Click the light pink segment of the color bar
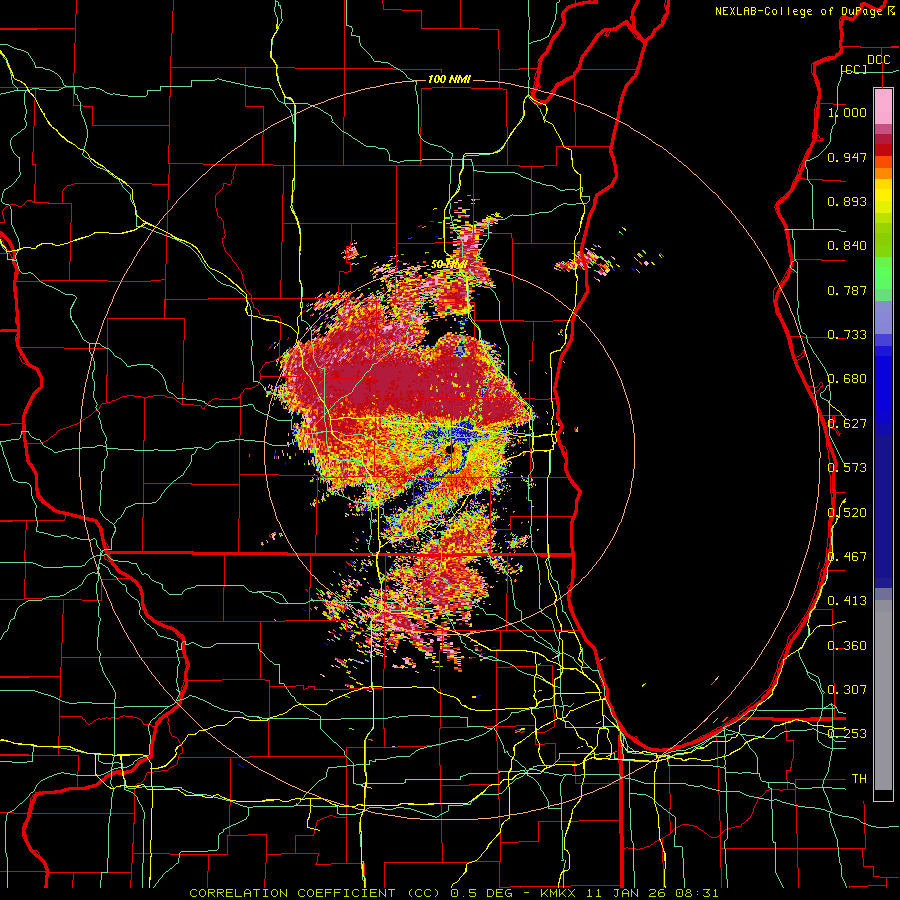Viewport: 900px width, 900px height. click(883, 107)
